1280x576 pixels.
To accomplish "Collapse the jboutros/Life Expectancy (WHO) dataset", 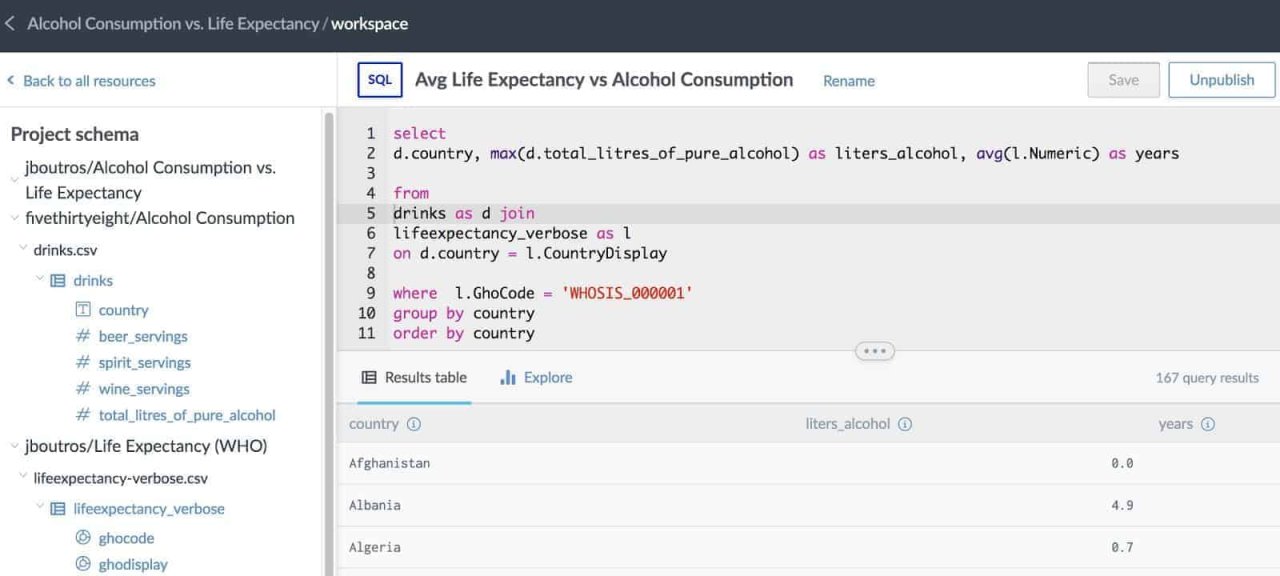I will [x=14, y=445].
